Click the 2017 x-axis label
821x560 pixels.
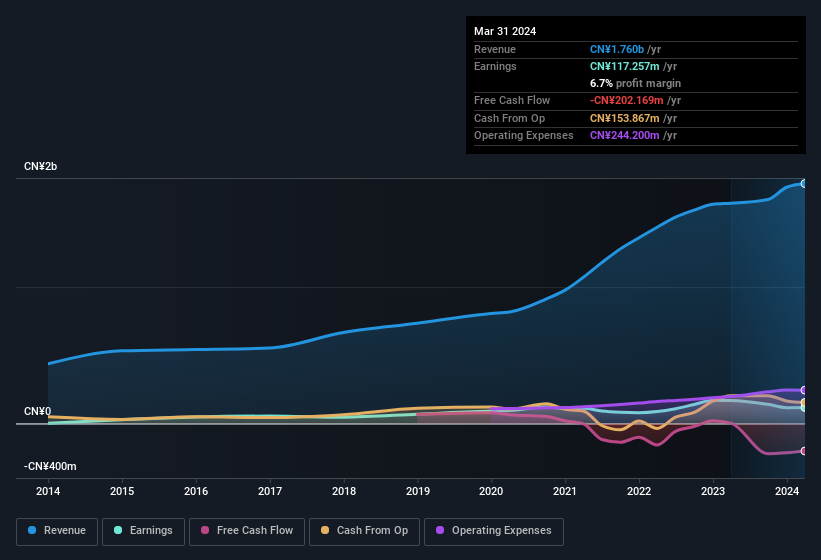(x=270, y=491)
